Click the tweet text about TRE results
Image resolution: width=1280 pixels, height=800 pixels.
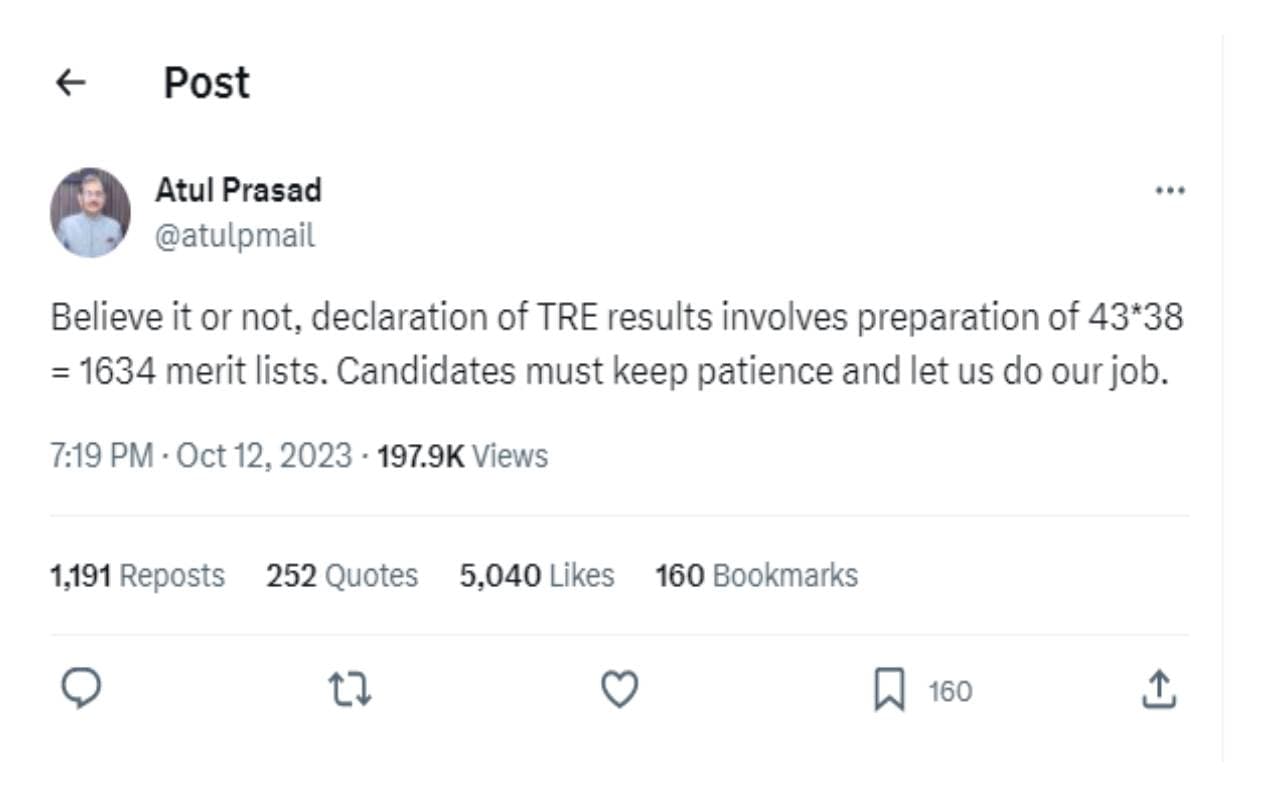[616, 344]
